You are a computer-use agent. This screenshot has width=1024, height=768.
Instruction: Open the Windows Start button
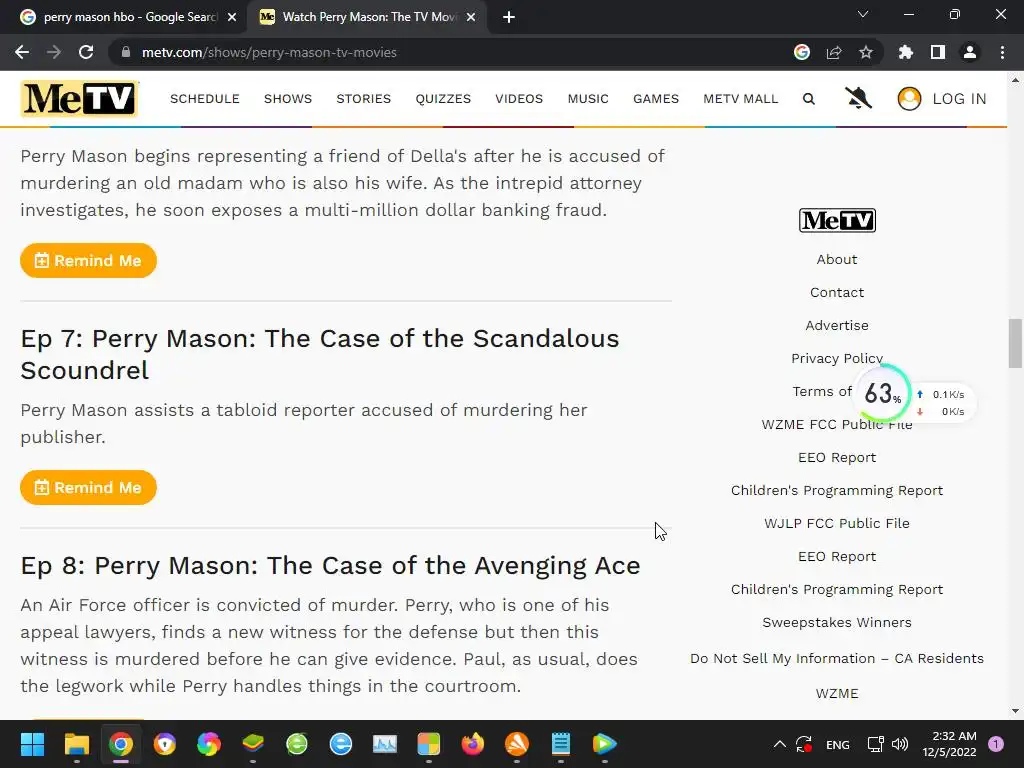[x=32, y=744]
